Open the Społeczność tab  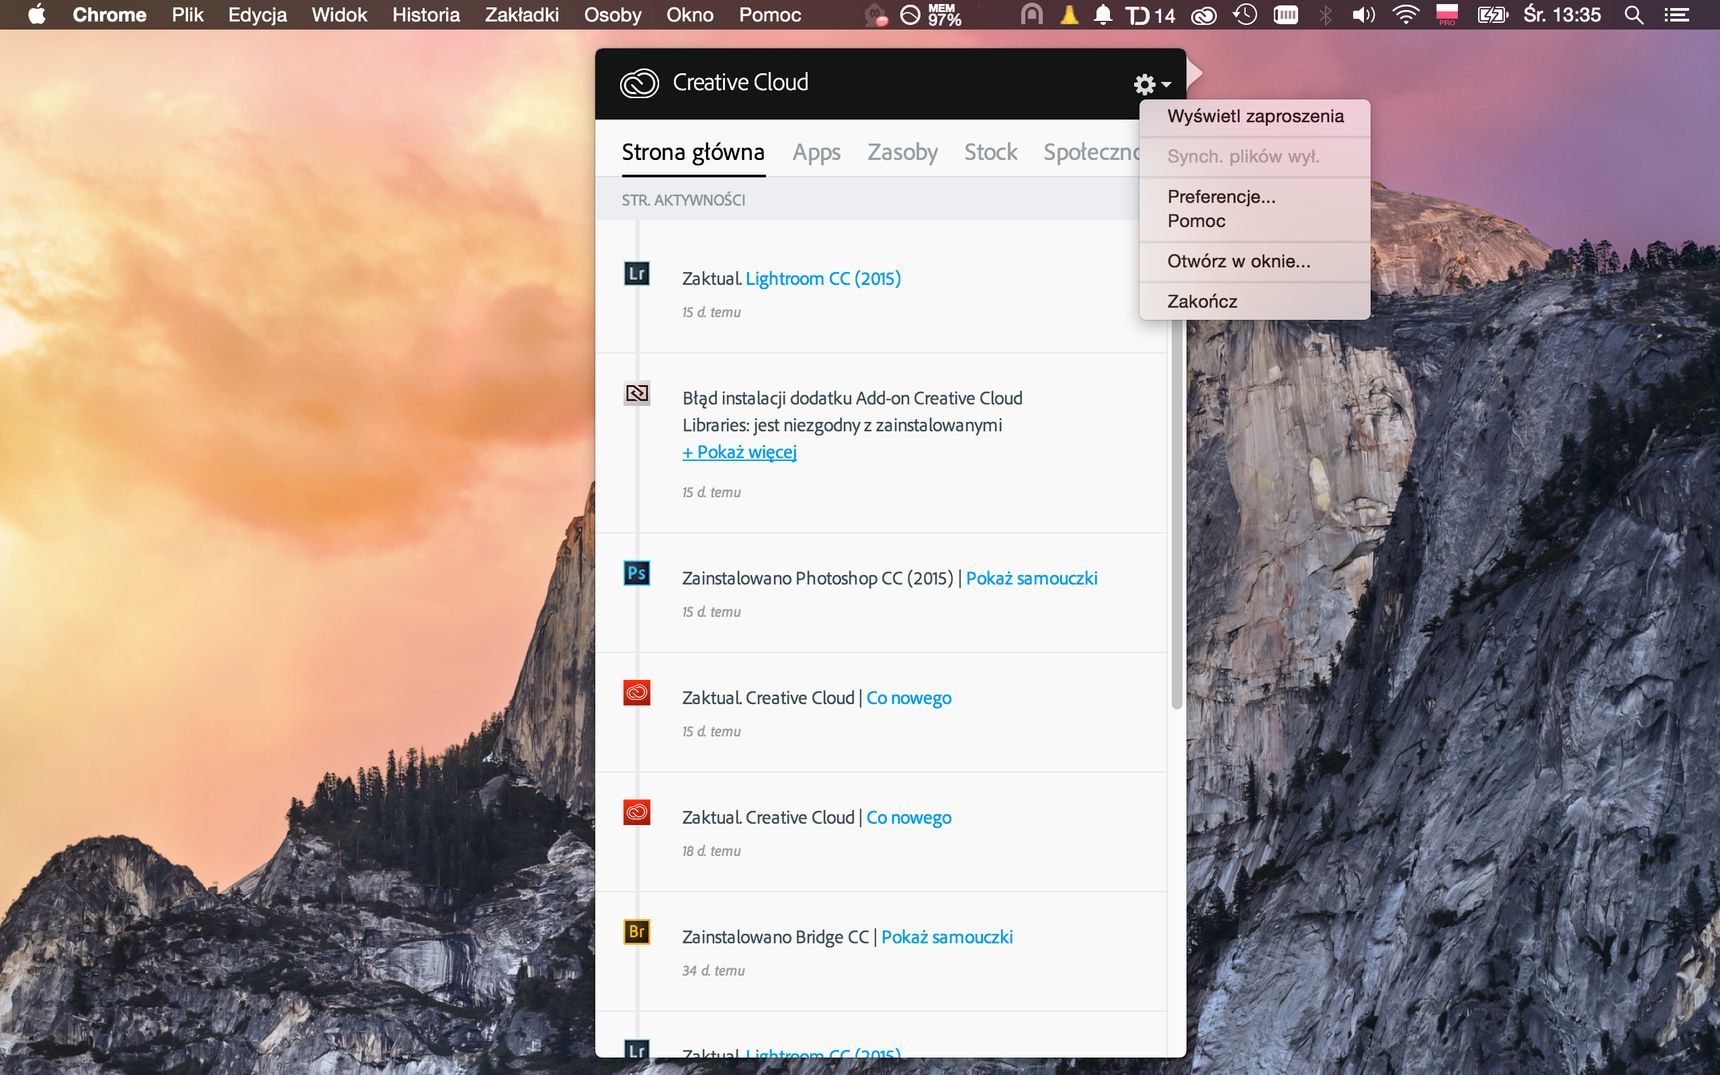pos(1091,152)
